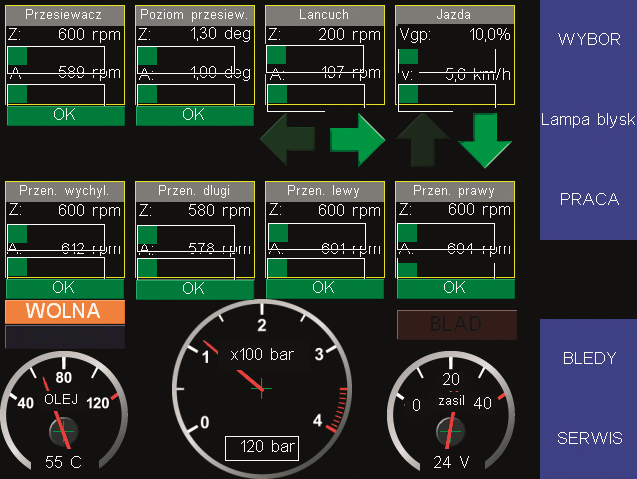The width and height of the screenshot is (637, 479).
Task: Click the 120 bar readout box
Action: tap(261, 447)
